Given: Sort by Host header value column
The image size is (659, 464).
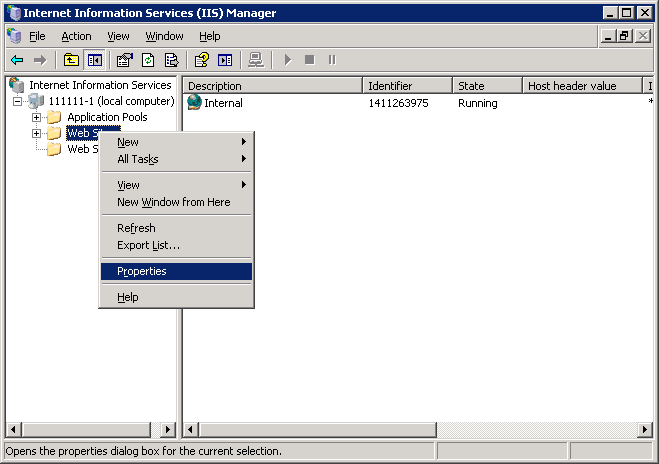Looking at the screenshot, I should [x=583, y=86].
